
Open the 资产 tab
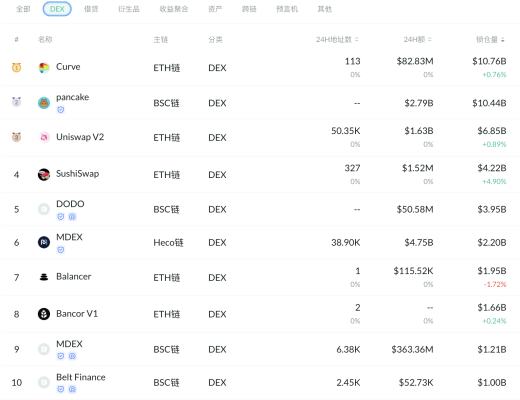(x=215, y=9)
